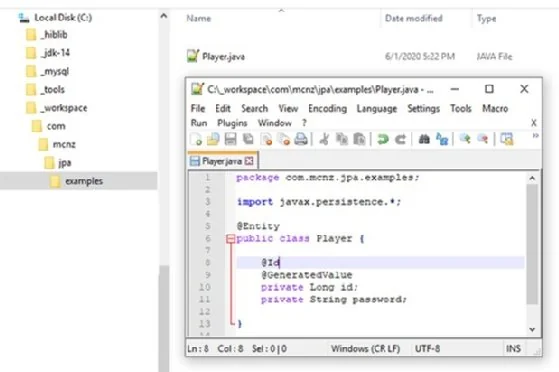Open the Search menu

(x=255, y=108)
